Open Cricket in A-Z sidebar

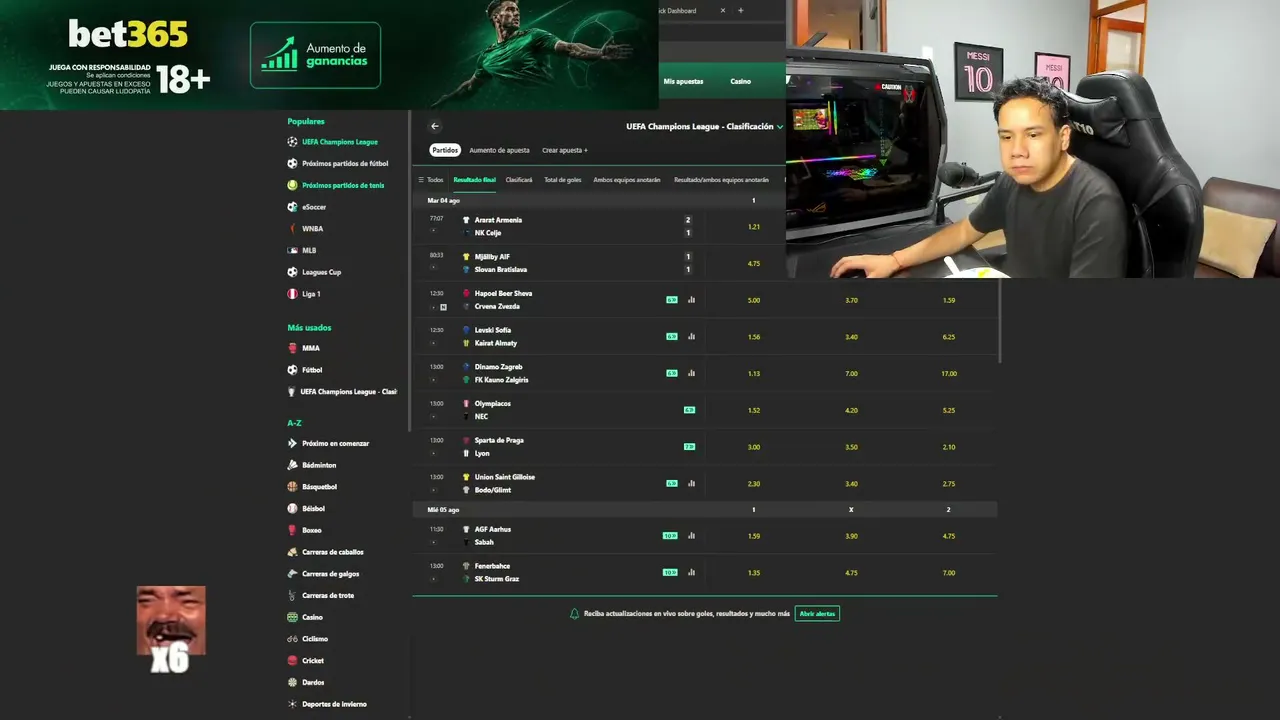[313, 661]
